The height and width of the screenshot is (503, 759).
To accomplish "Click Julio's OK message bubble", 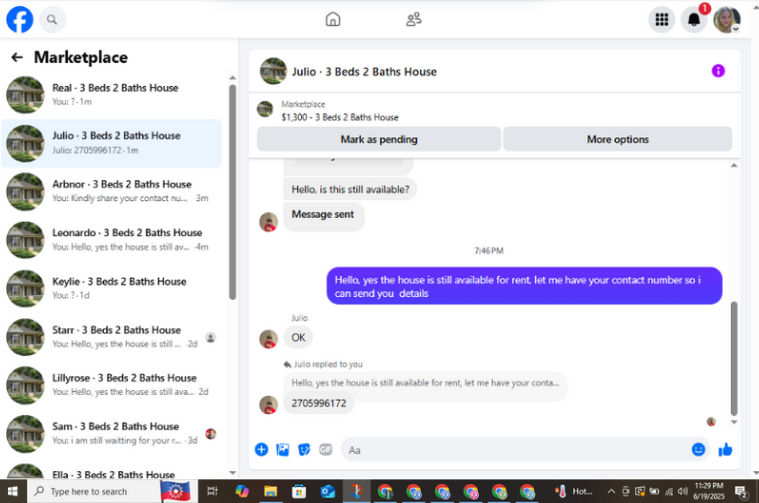I will [x=298, y=337].
